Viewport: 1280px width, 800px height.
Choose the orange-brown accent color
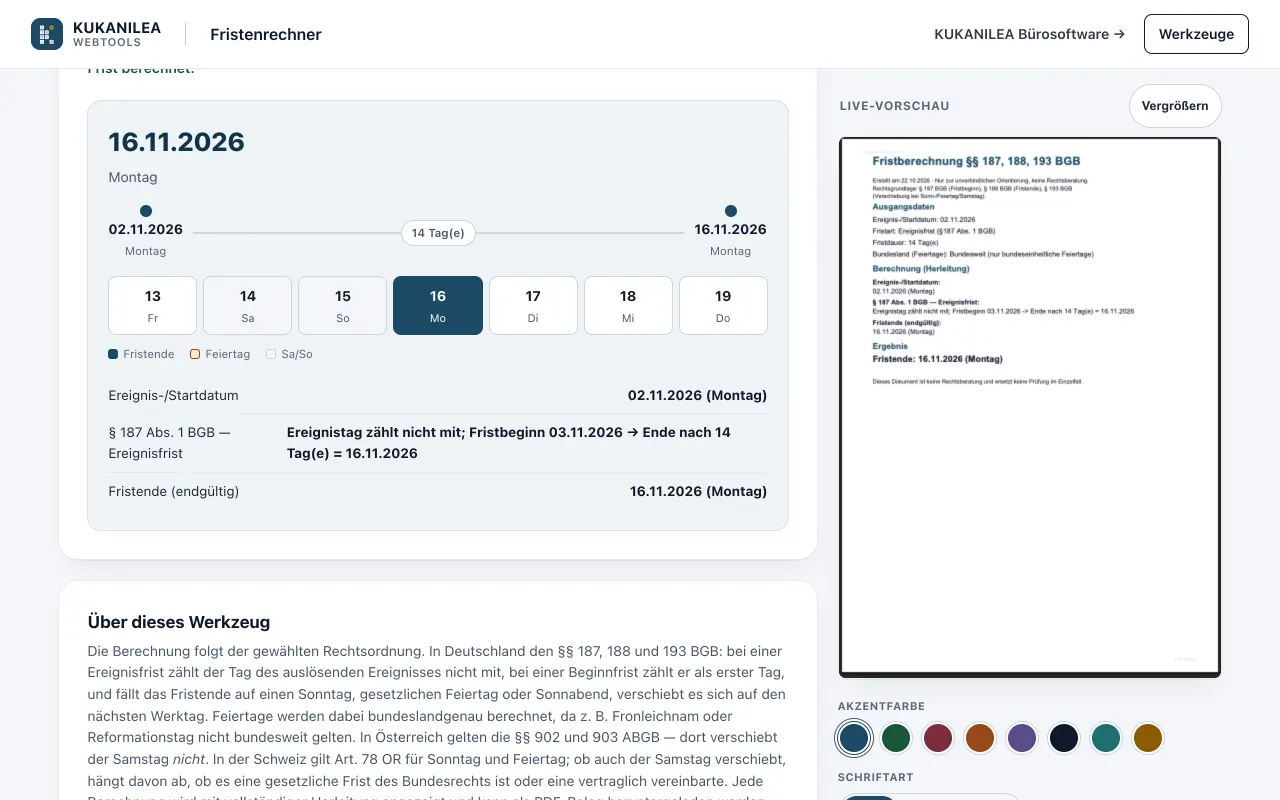click(980, 738)
